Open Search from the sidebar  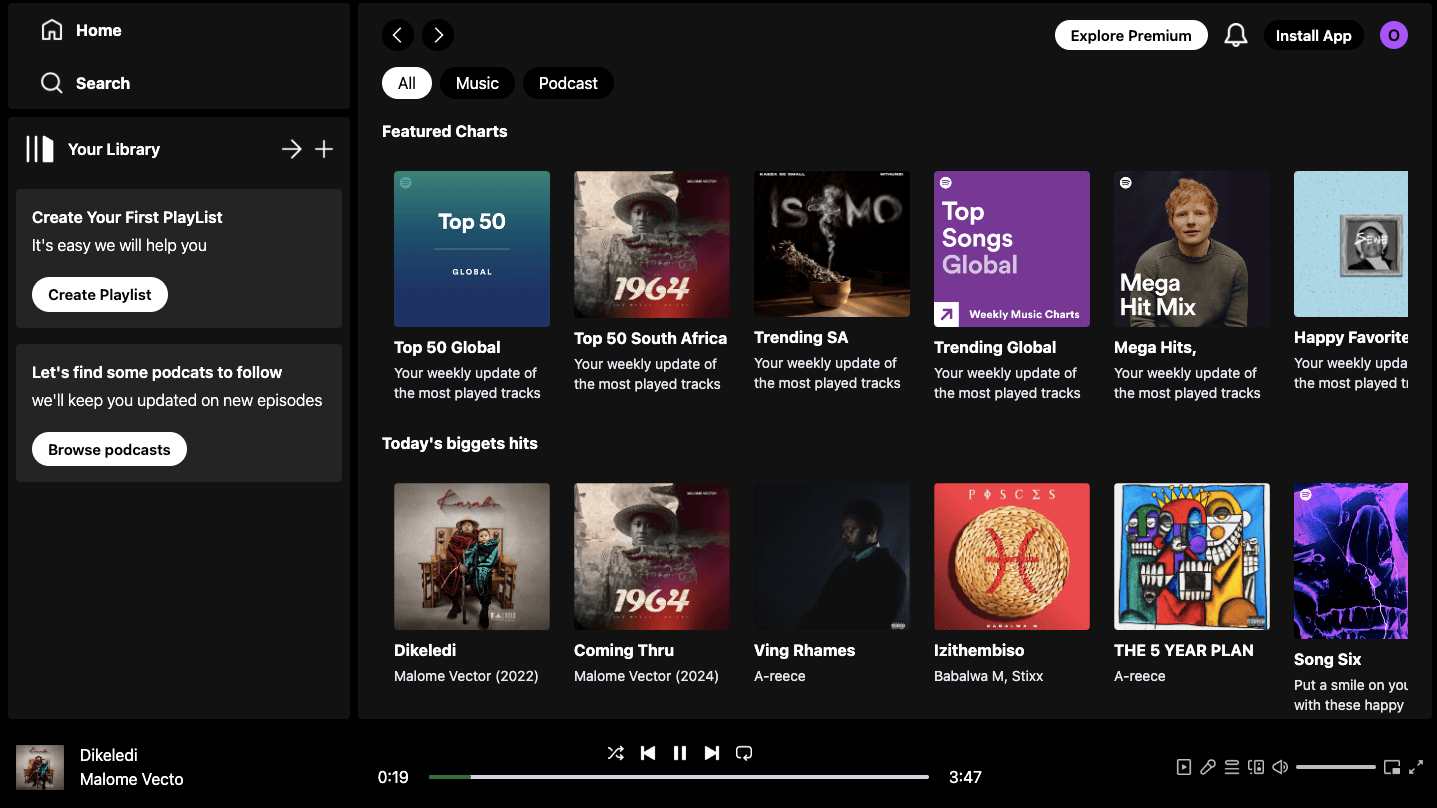pyautogui.click(x=52, y=83)
